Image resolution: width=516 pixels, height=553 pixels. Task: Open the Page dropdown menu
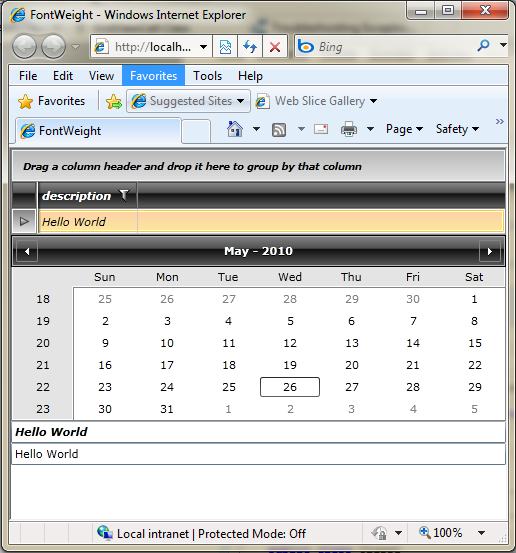tap(404, 129)
